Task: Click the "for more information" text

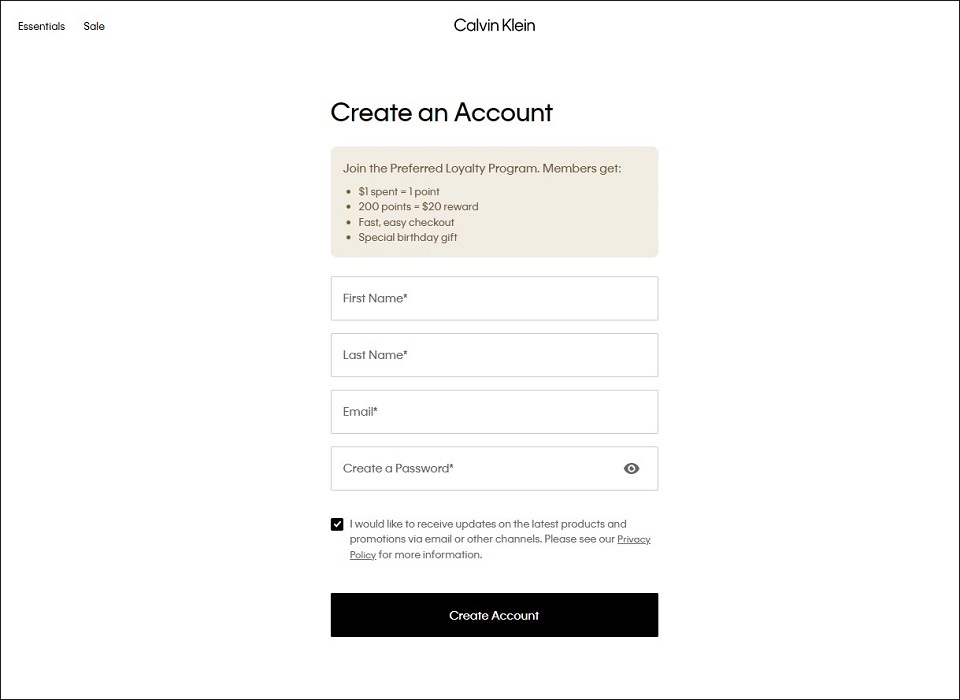Action: (x=430, y=555)
